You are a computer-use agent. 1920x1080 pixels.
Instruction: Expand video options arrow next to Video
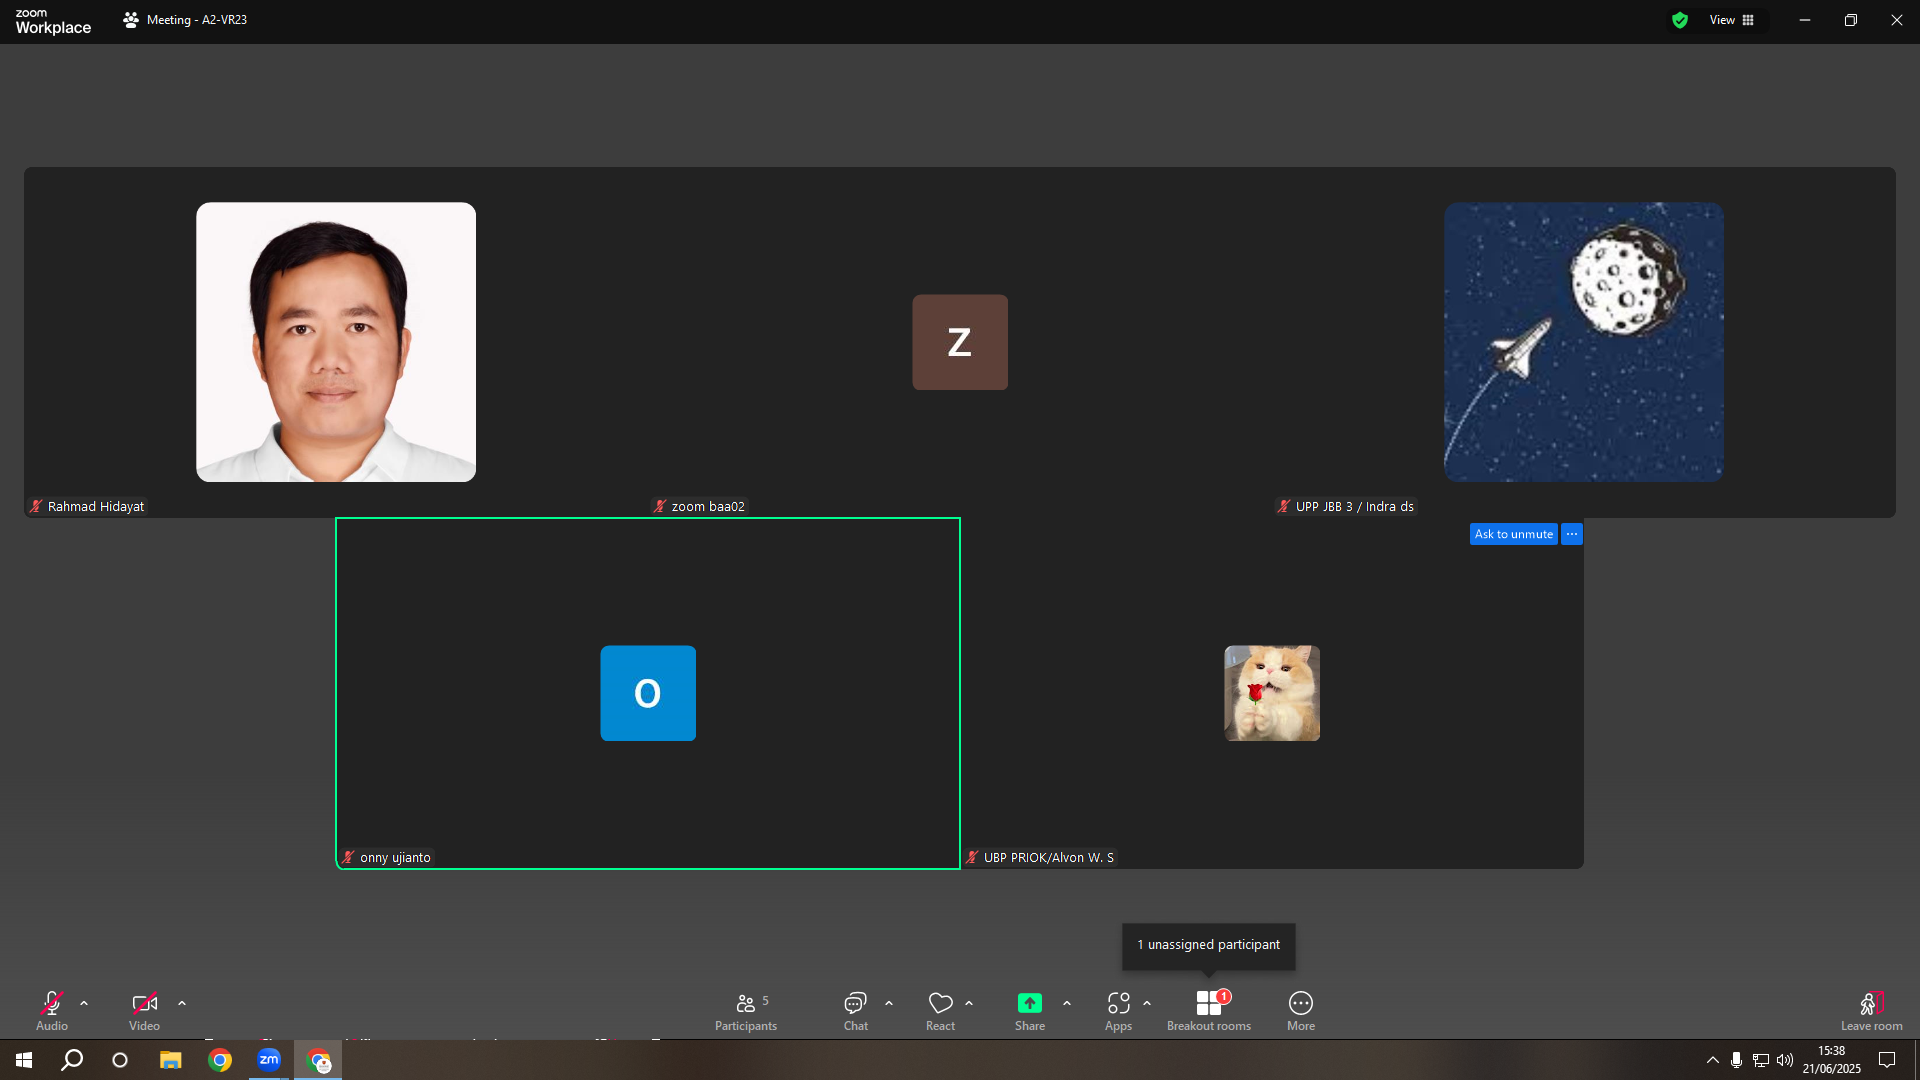pyautogui.click(x=182, y=1003)
